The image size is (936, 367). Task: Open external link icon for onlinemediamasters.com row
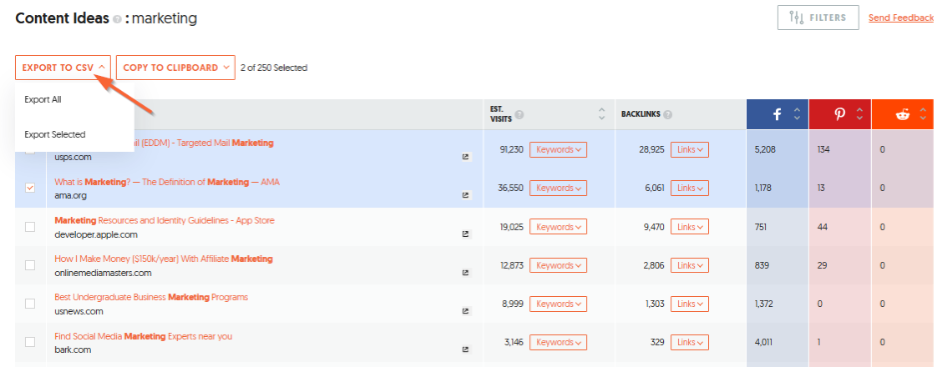(466, 273)
